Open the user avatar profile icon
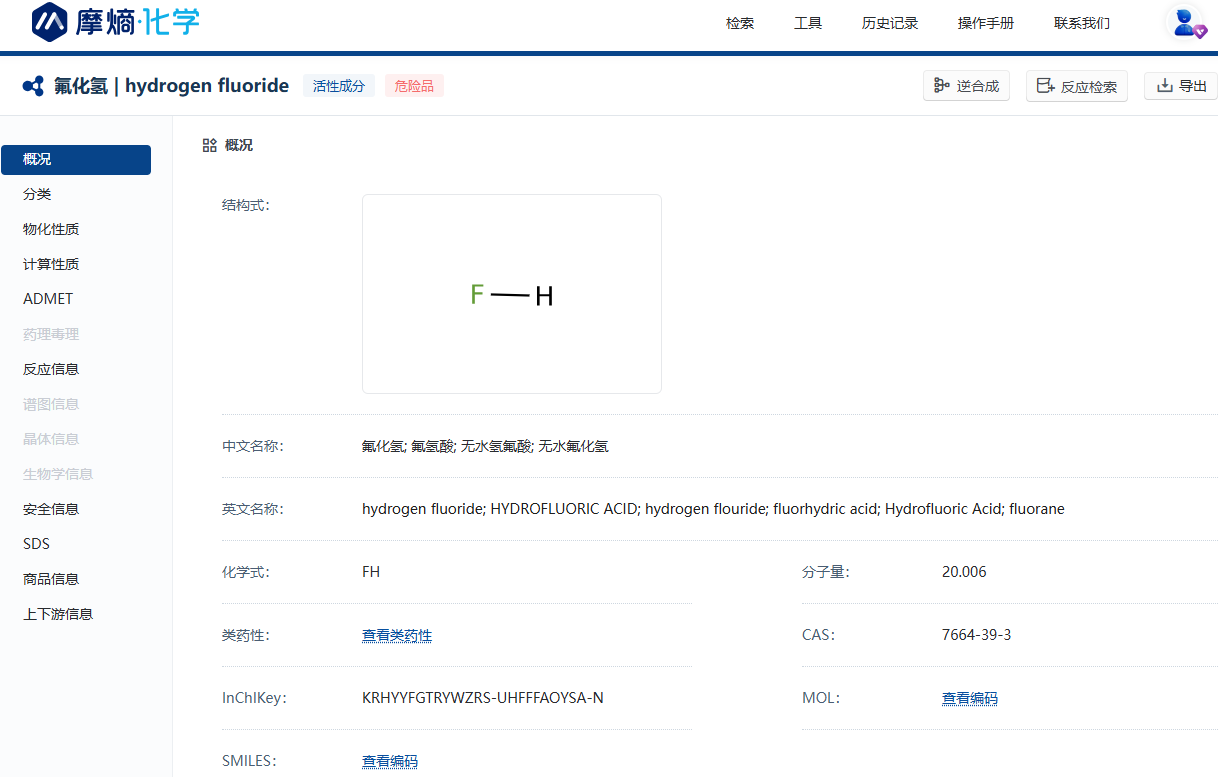The height and width of the screenshot is (777, 1218). [x=1188, y=23]
